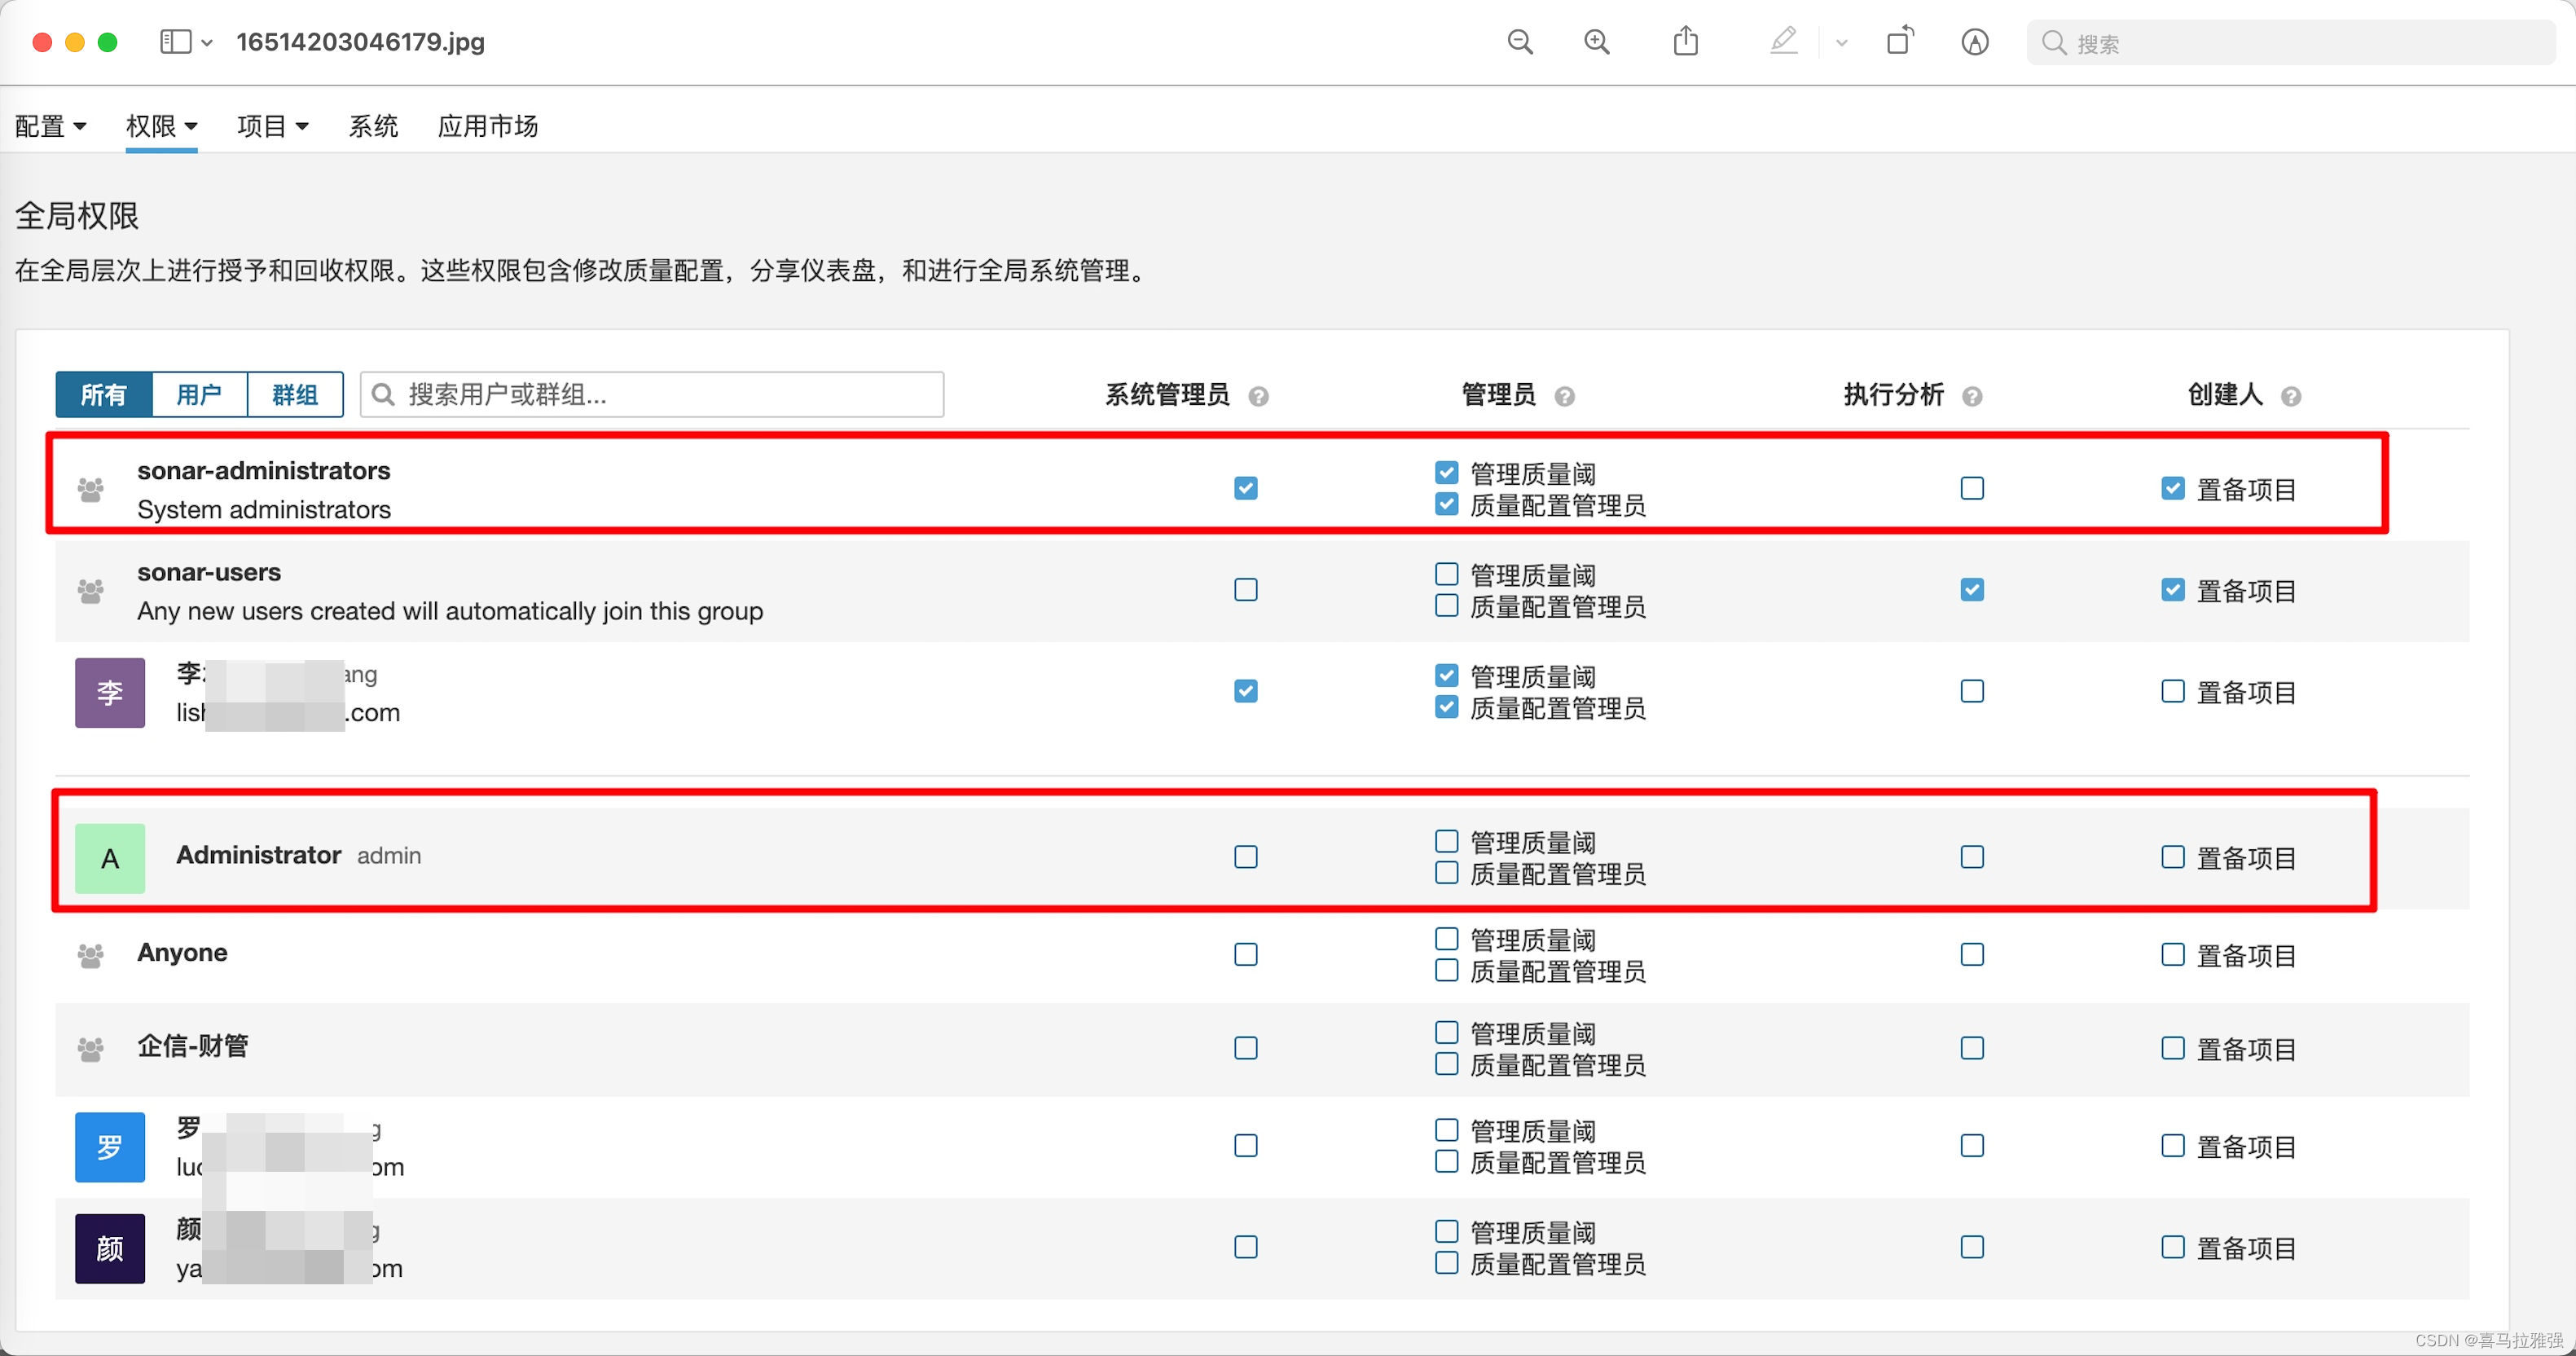This screenshot has width=2576, height=1356.
Task: Click help icon next to 创建人
Action: point(2291,397)
